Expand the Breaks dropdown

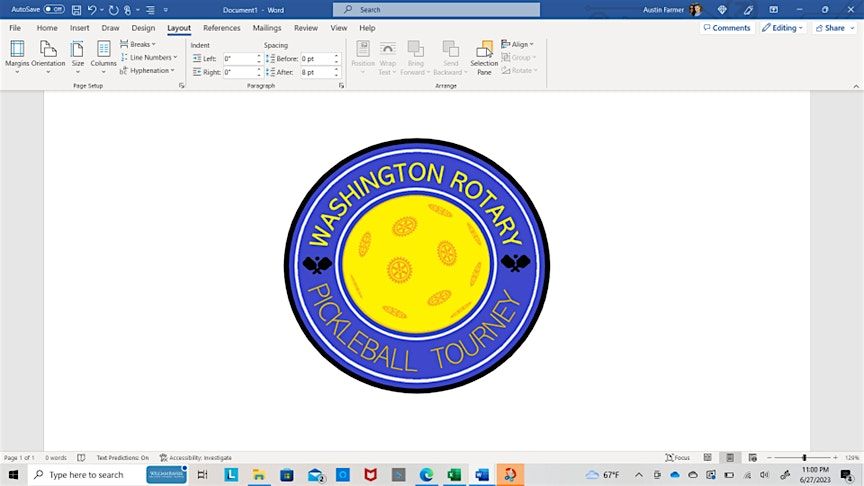pyautogui.click(x=138, y=44)
